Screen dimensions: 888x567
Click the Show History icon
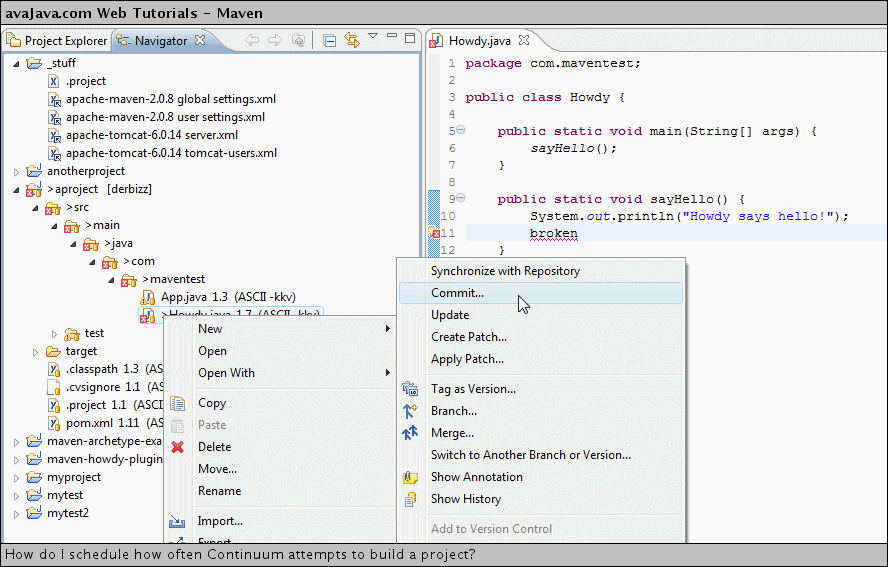tap(410, 499)
